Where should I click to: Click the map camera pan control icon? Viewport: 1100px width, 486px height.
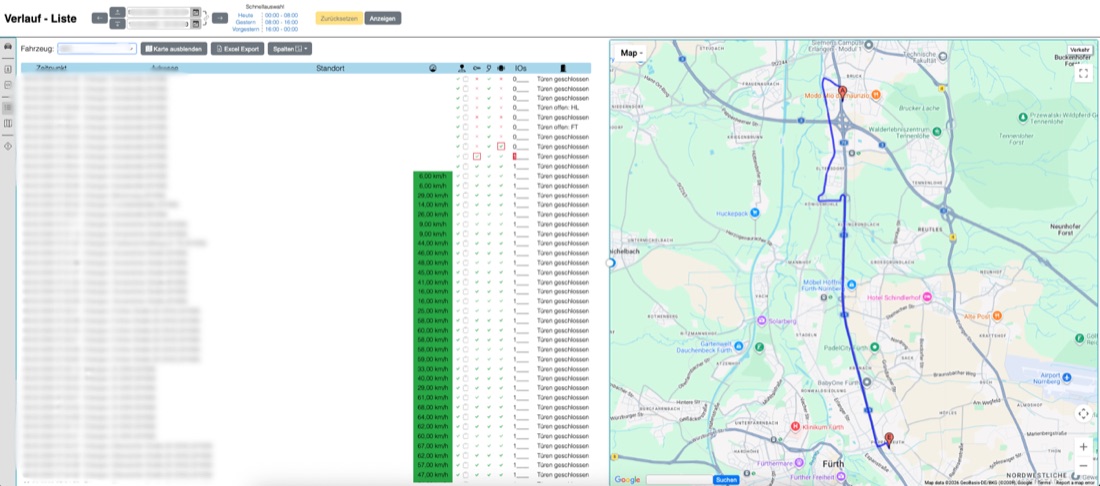tap(1083, 414)
